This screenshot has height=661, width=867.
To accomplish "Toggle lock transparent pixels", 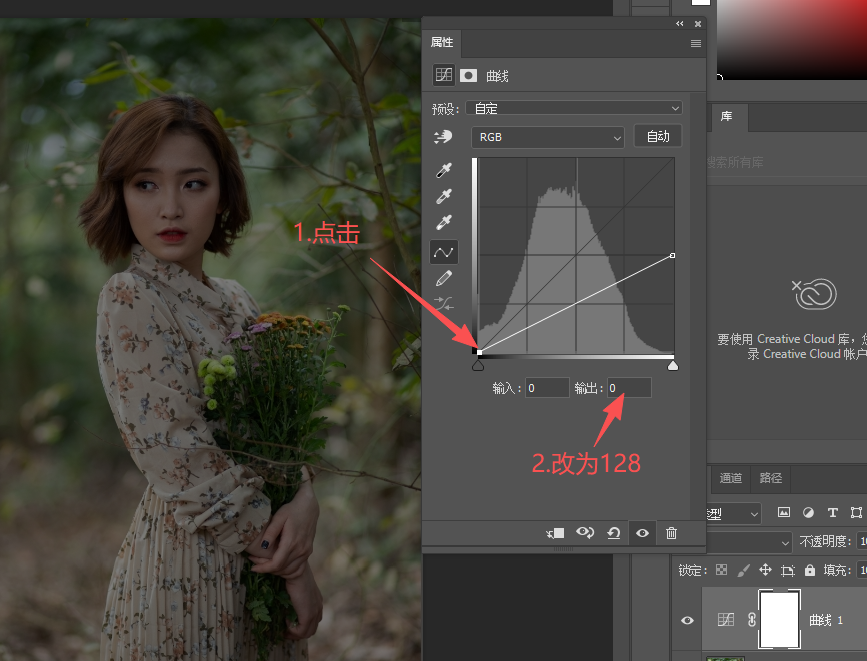I will pos(722,570).
